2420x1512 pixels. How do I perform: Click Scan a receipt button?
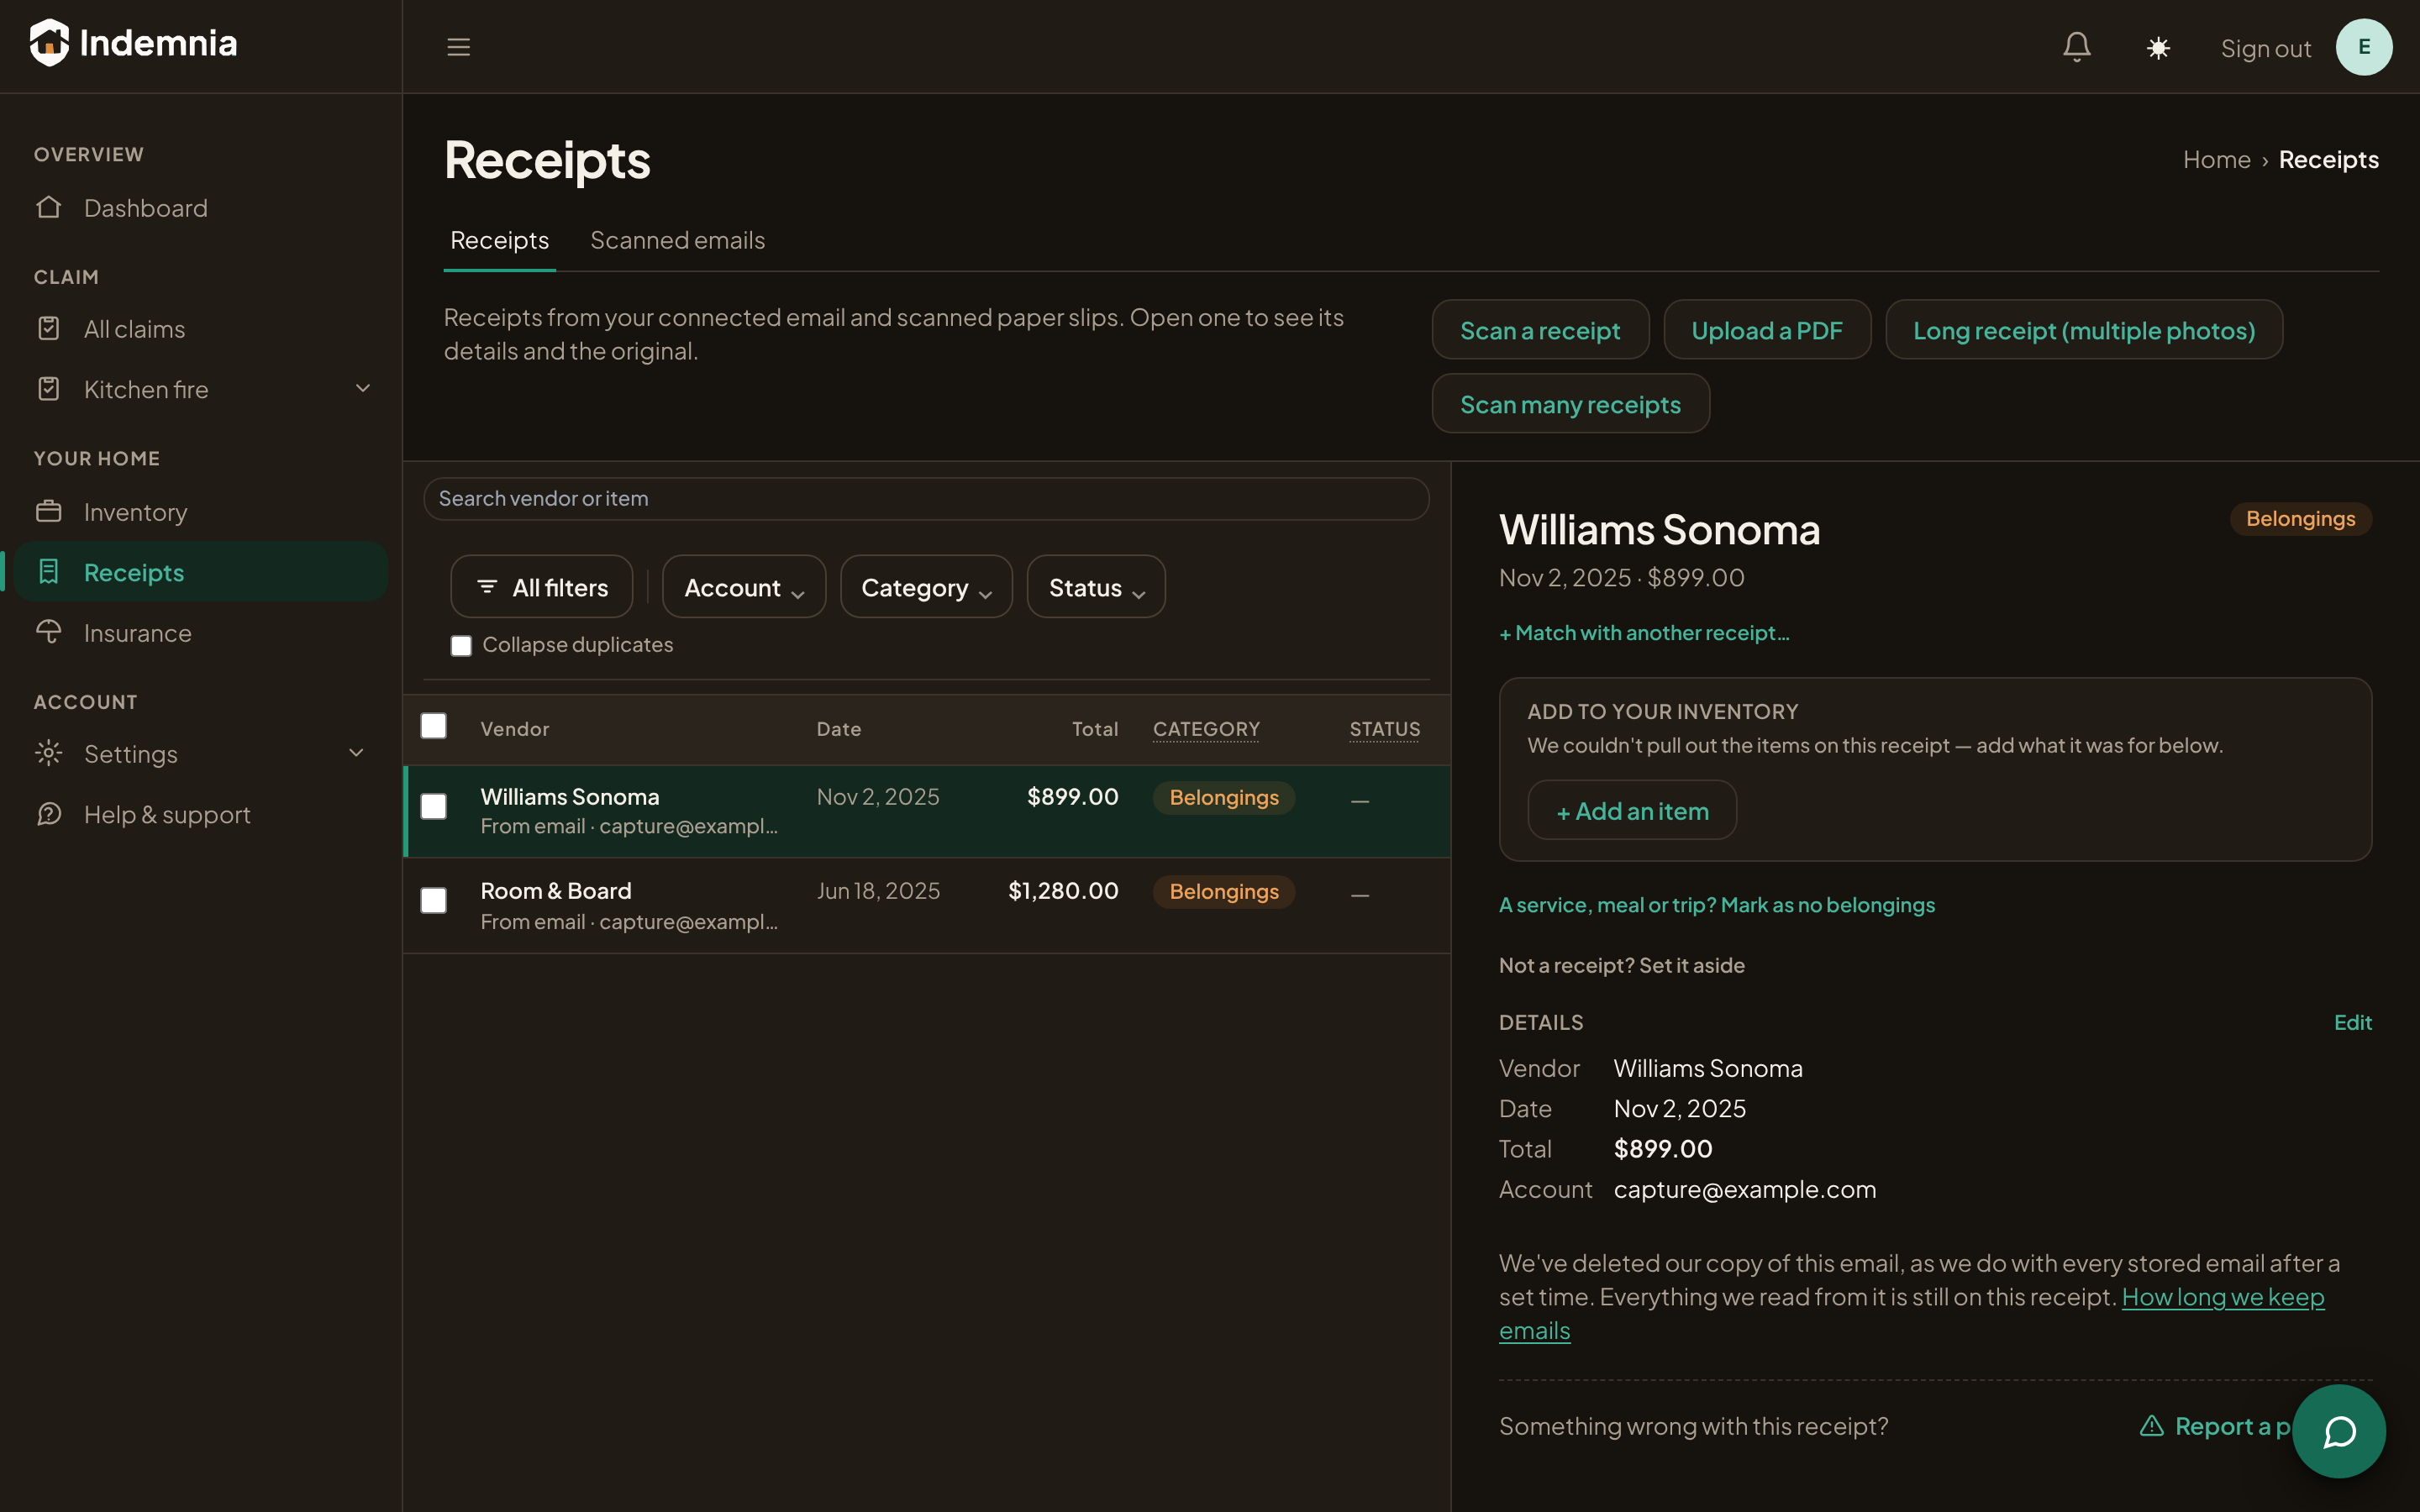coord(1540,330)
